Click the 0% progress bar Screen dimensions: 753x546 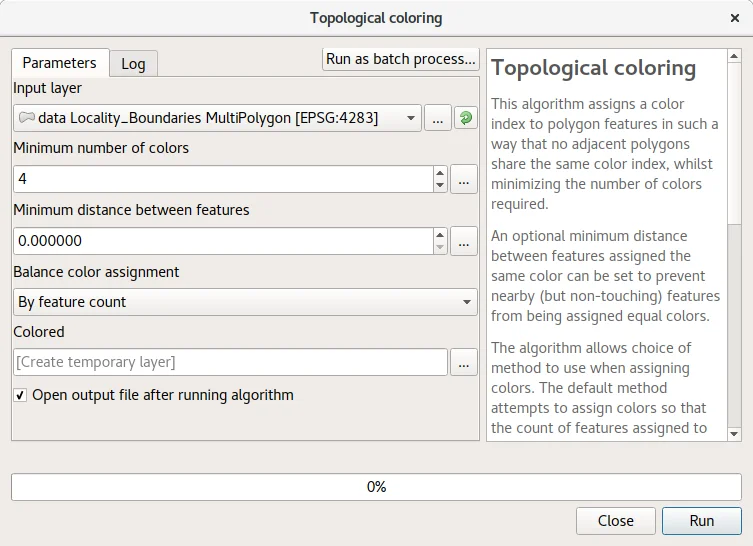tap(376, 487)
